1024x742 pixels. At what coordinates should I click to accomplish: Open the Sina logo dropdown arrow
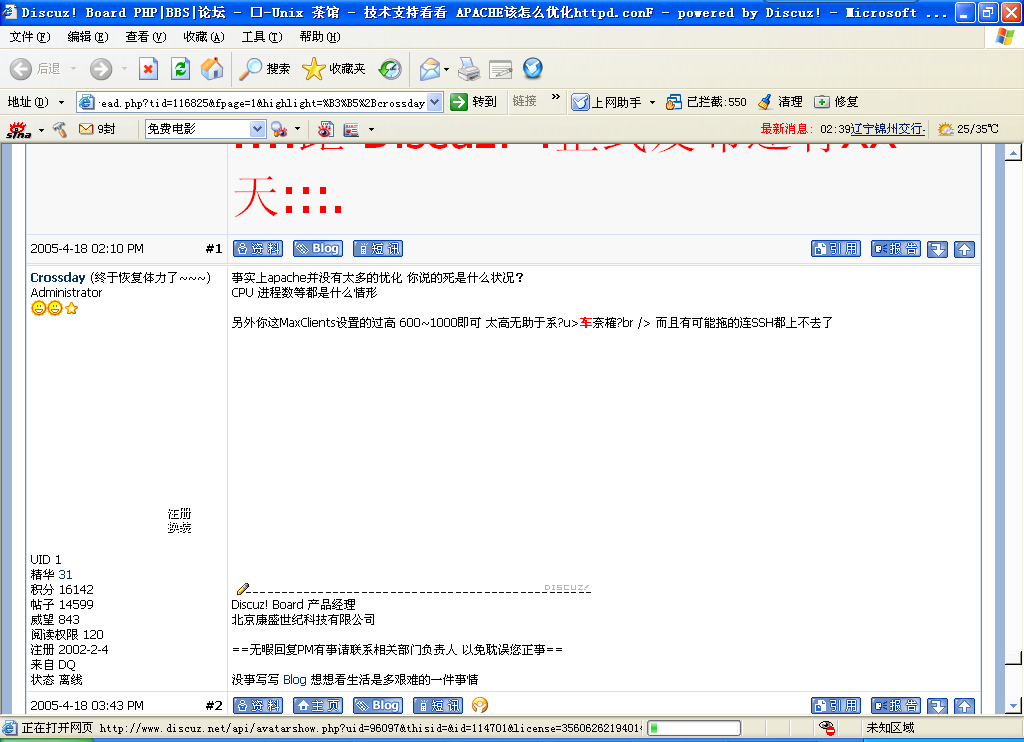pos(41,129)
